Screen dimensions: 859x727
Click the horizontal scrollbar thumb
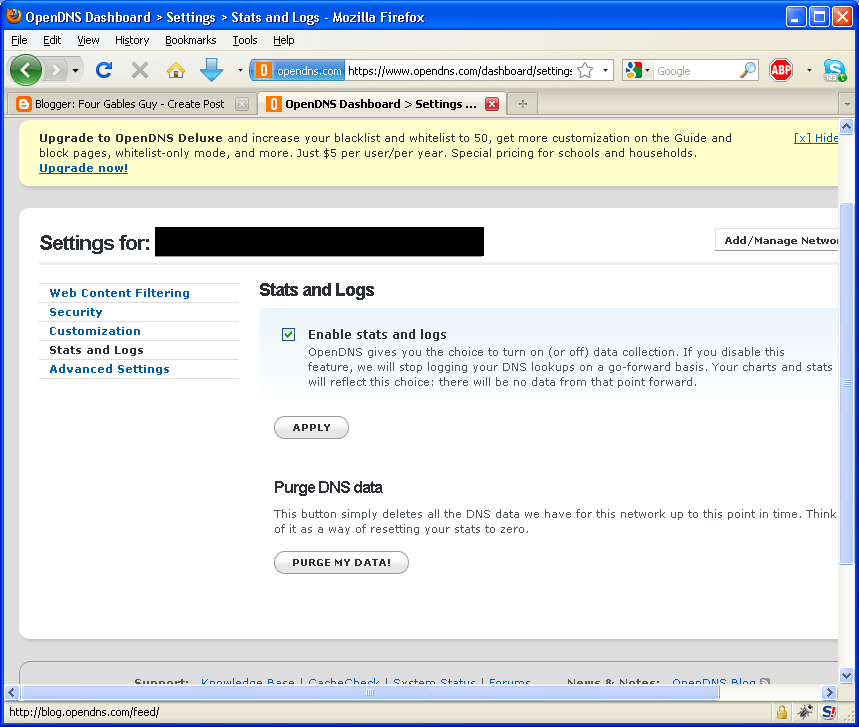click(370, 692)
